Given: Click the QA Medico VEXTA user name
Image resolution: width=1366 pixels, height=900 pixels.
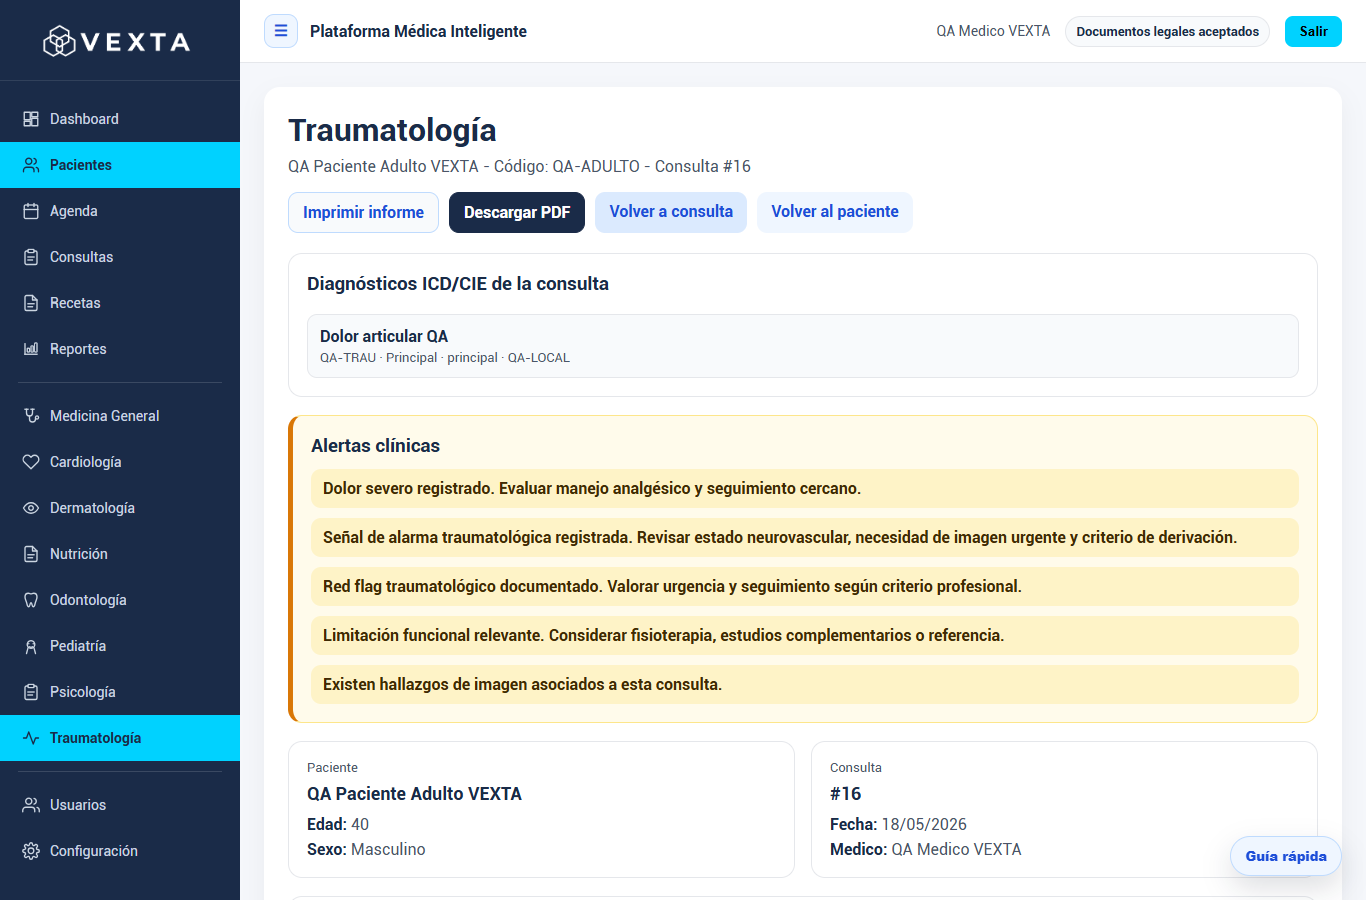Looking at the screenshot, I should 993,31.
